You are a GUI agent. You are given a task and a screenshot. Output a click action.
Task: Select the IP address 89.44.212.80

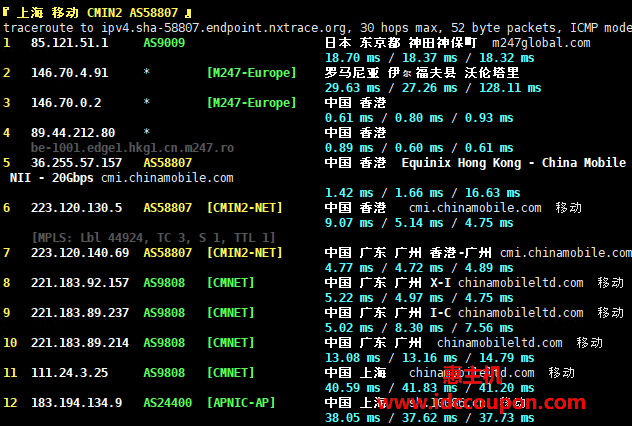point(73,132)
